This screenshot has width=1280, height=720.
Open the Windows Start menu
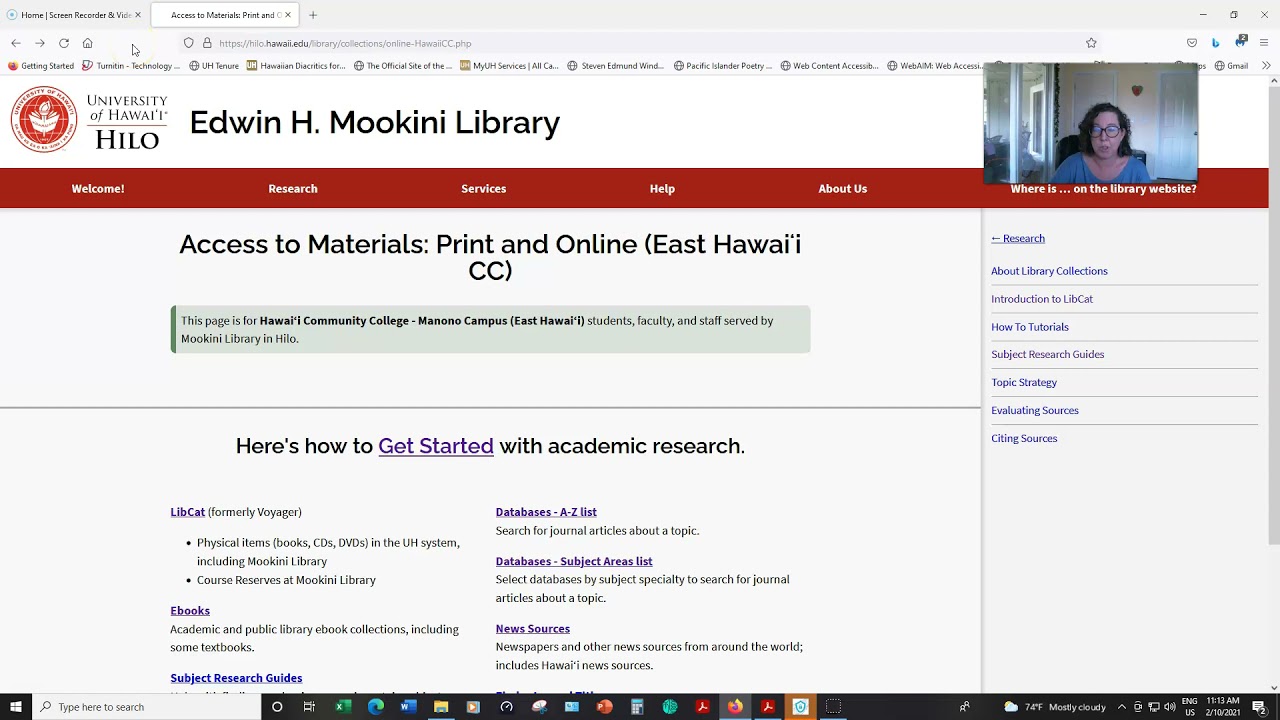pyautogui.click(x=16, y=707)
